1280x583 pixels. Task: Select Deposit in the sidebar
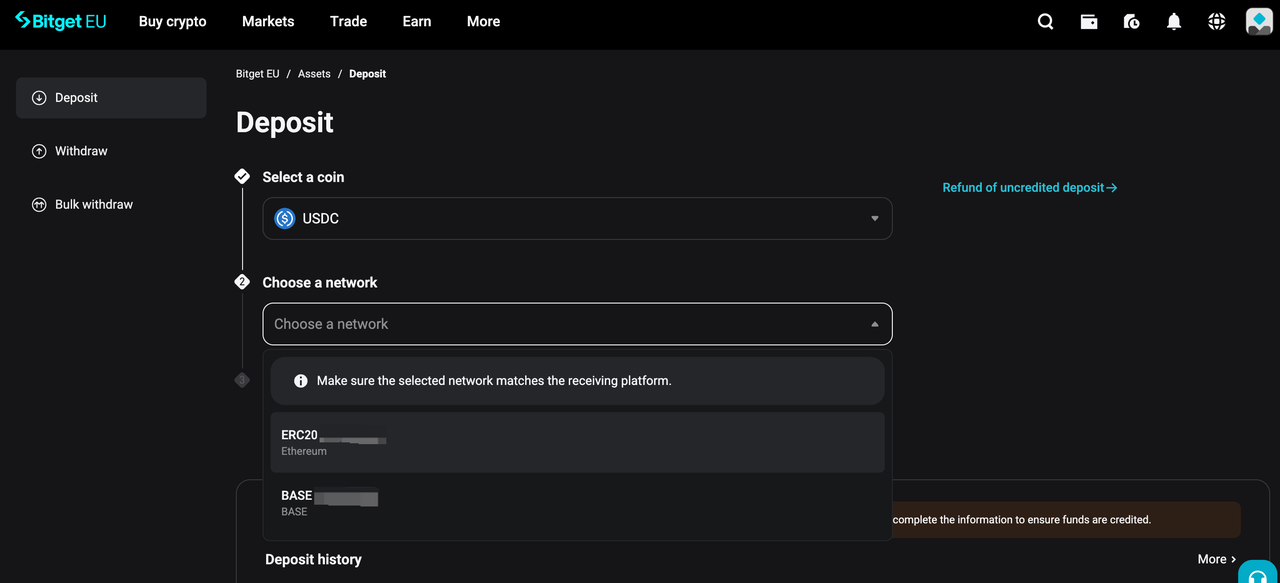111,98
